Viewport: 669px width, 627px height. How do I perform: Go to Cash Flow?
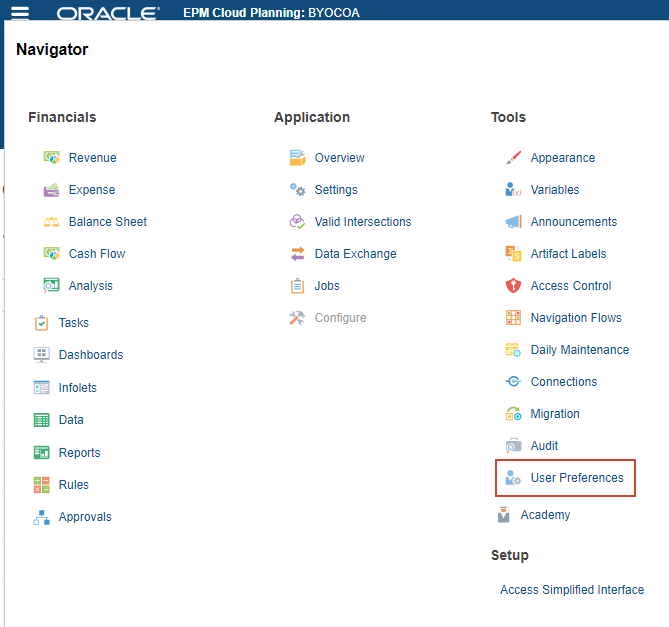97,254
